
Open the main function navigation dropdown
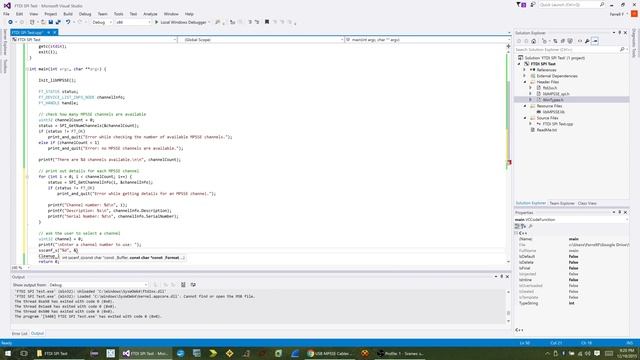[427, 40]
